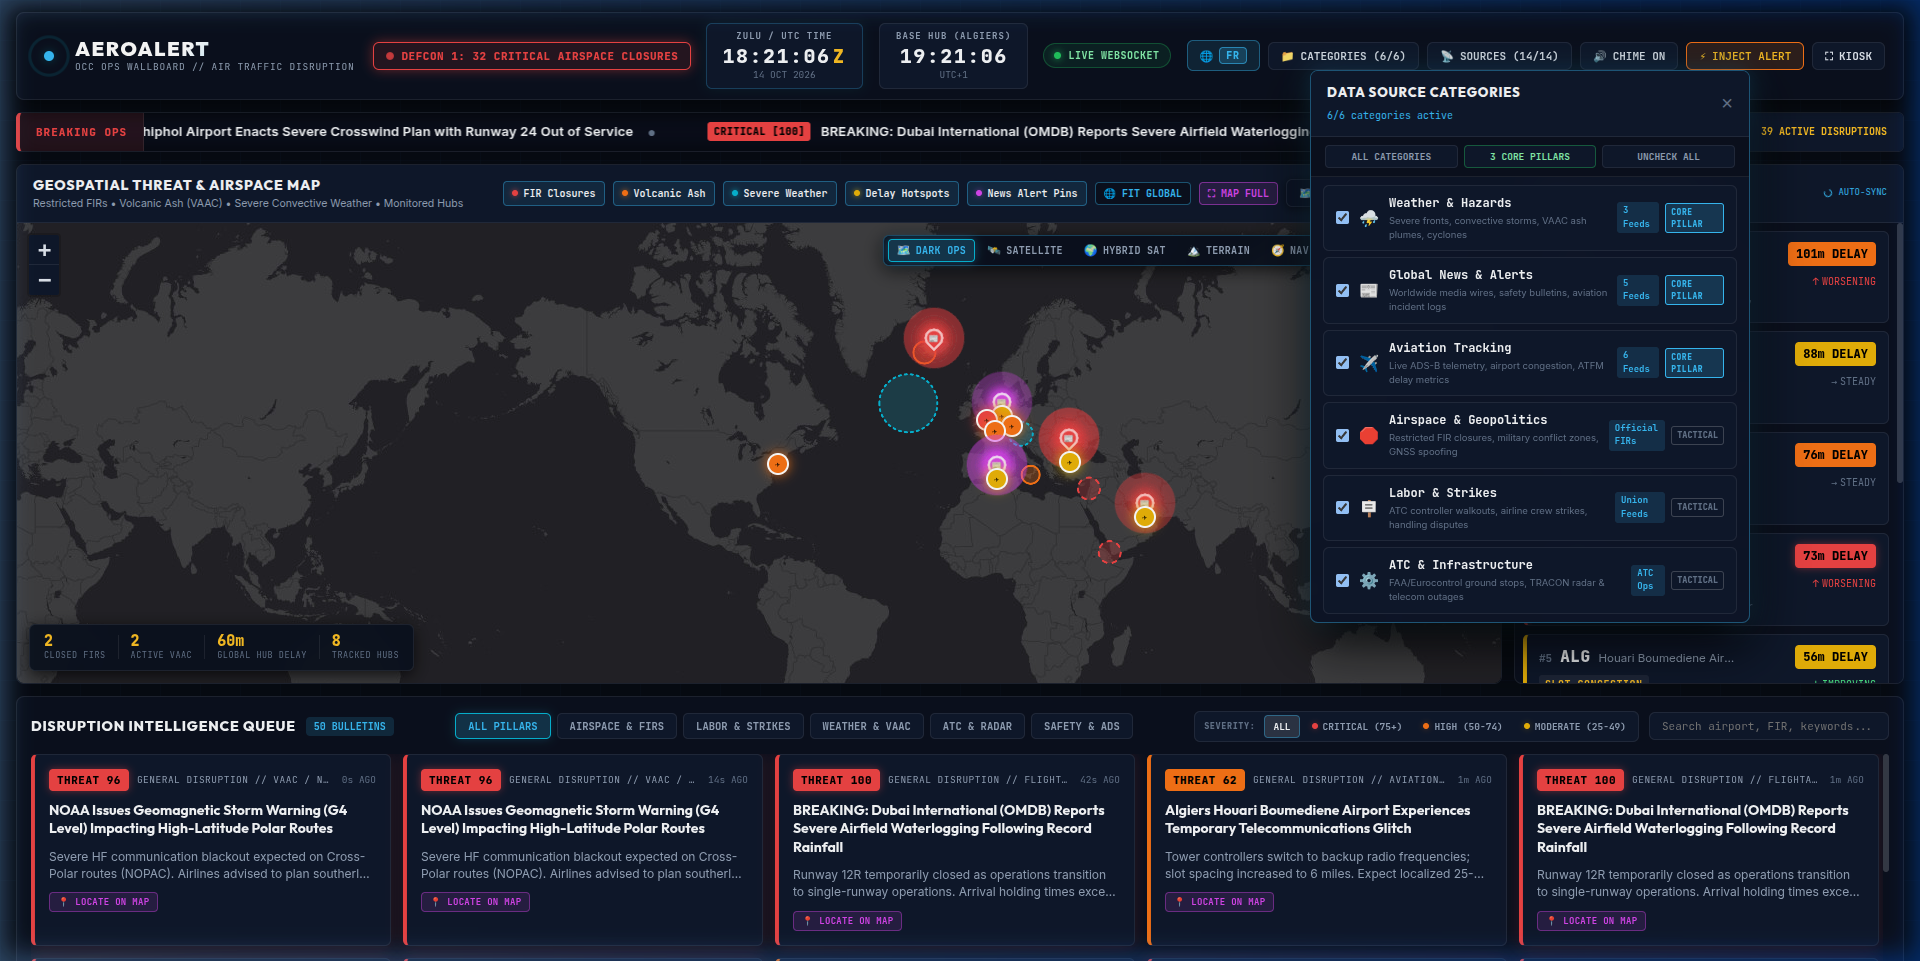
Task: Filter queue by Airspace & FIRs
Action: 616,726
